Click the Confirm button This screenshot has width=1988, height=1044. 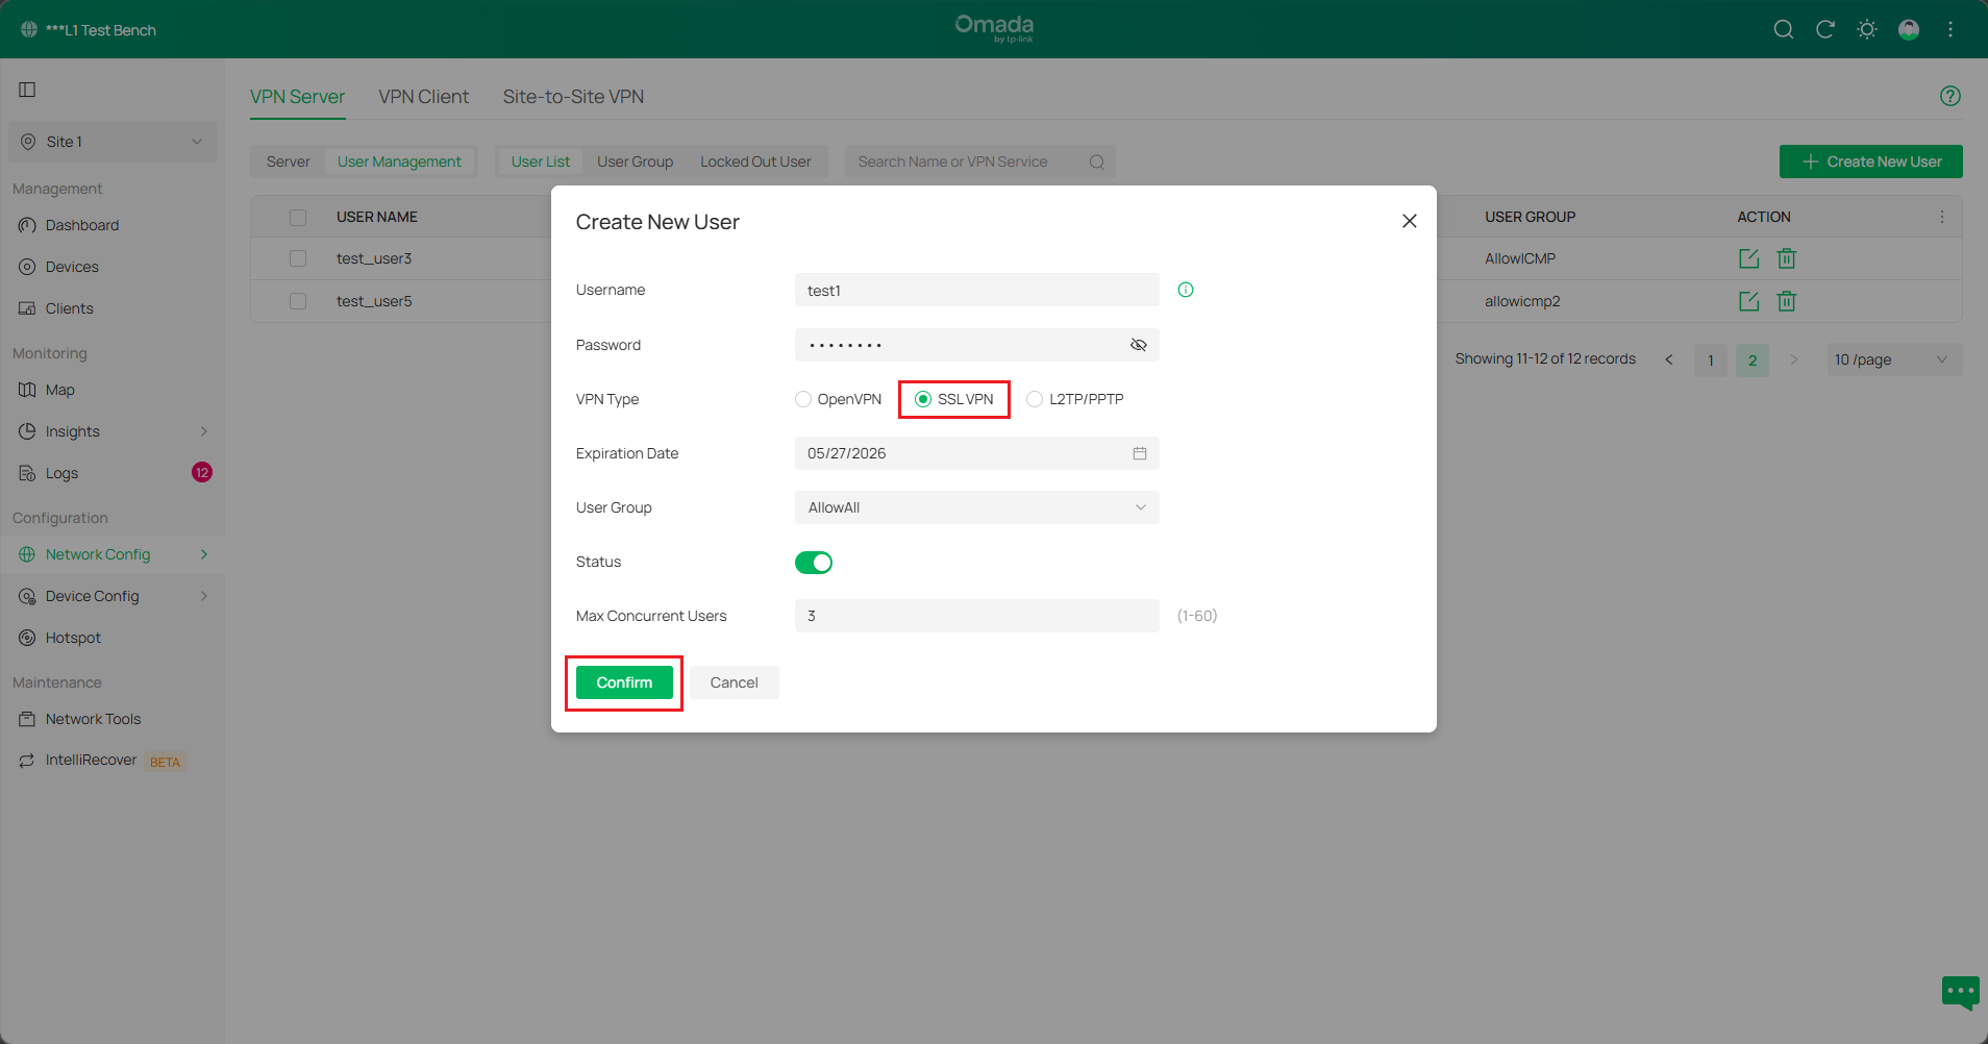coord(624,683)
